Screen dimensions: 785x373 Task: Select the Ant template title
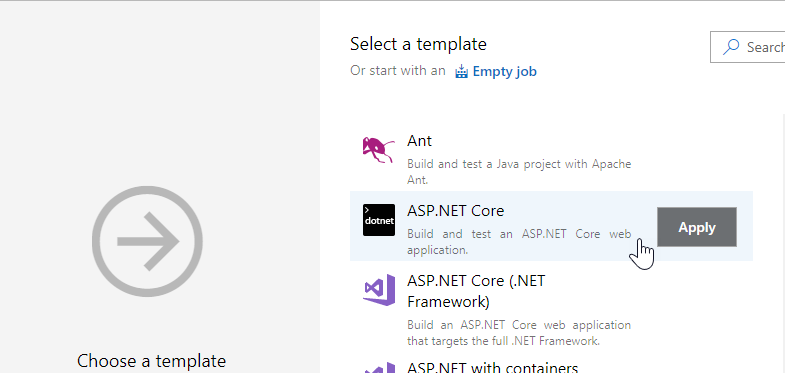[x=420, y=141]
